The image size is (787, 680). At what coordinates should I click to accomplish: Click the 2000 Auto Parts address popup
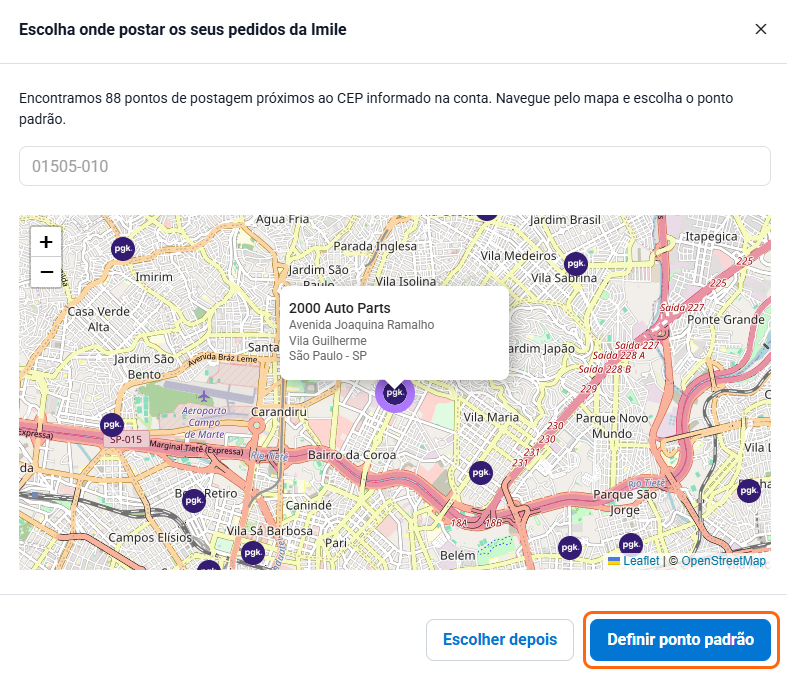click(394, 332)
